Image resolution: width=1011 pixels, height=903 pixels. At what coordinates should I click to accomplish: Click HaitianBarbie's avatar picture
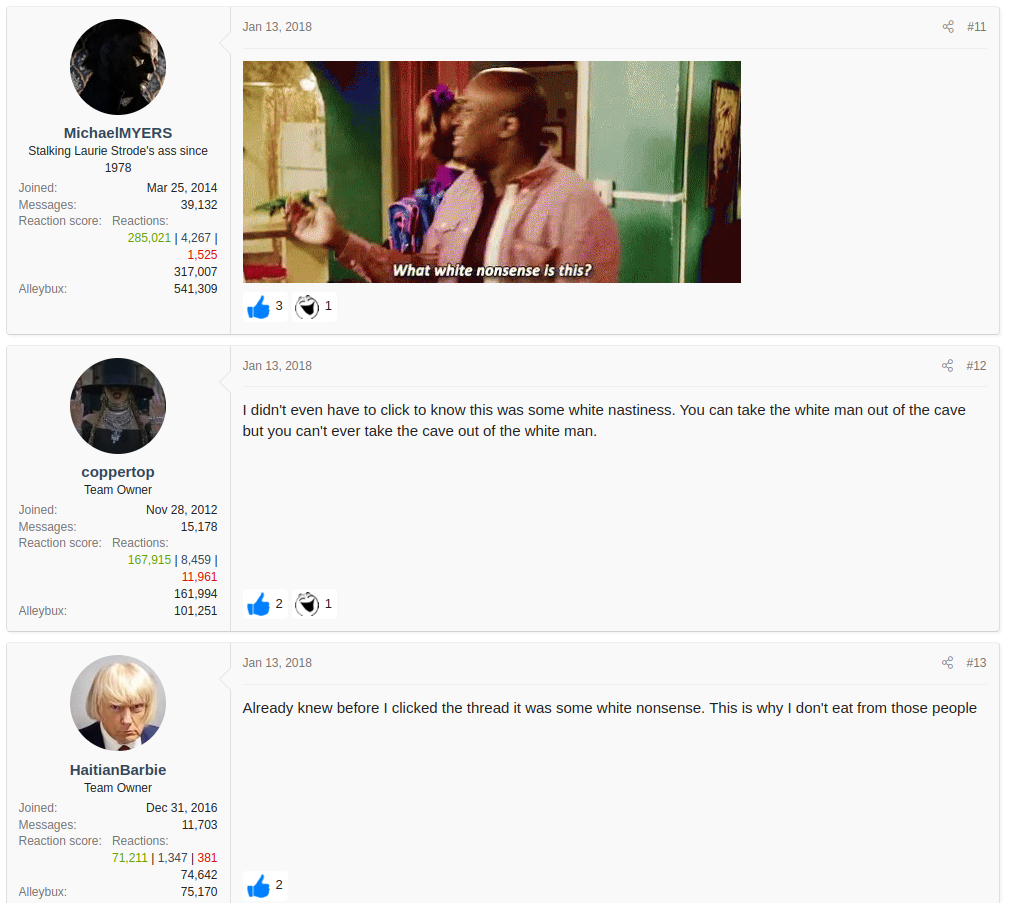[118, 703]
